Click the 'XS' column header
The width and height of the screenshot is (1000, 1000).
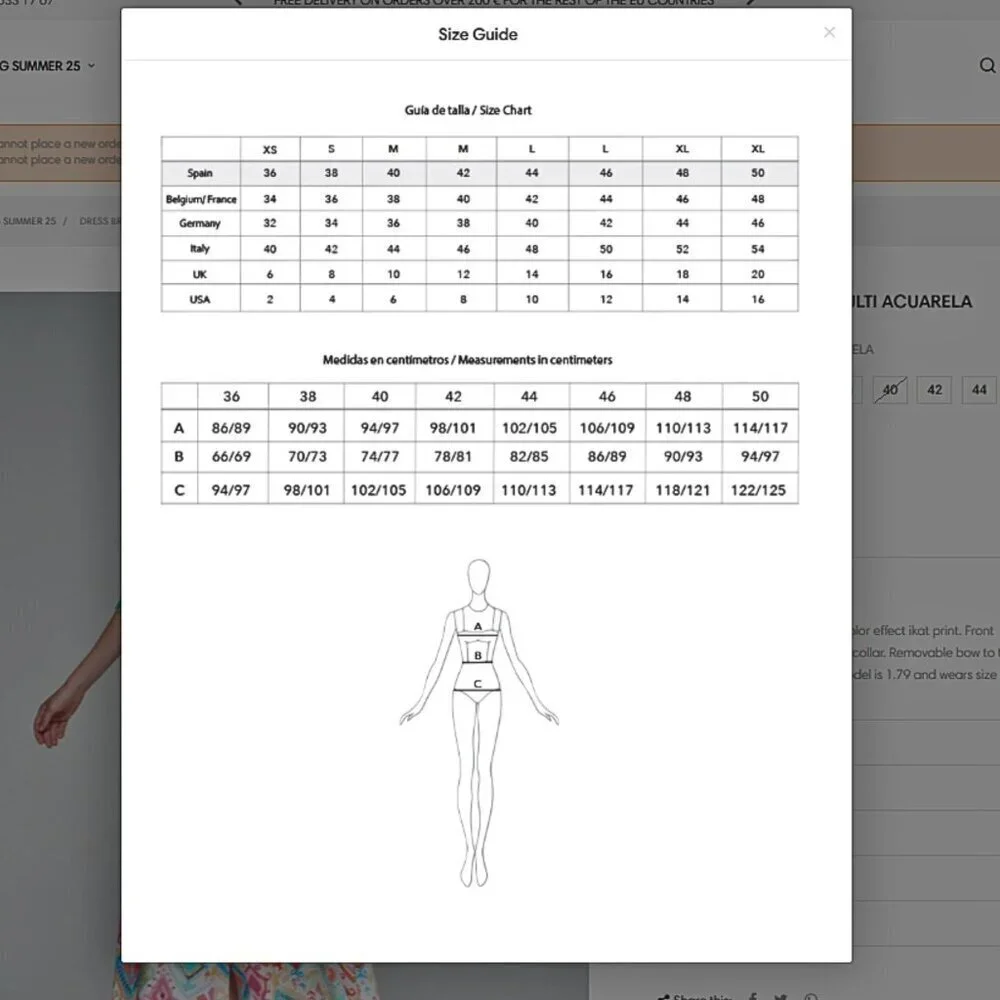point(270,149)
